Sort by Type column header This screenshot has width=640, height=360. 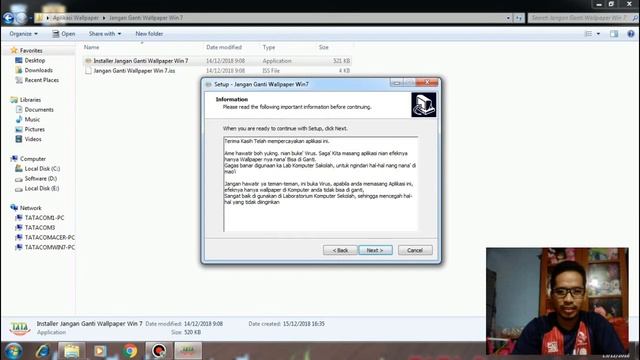269,47
